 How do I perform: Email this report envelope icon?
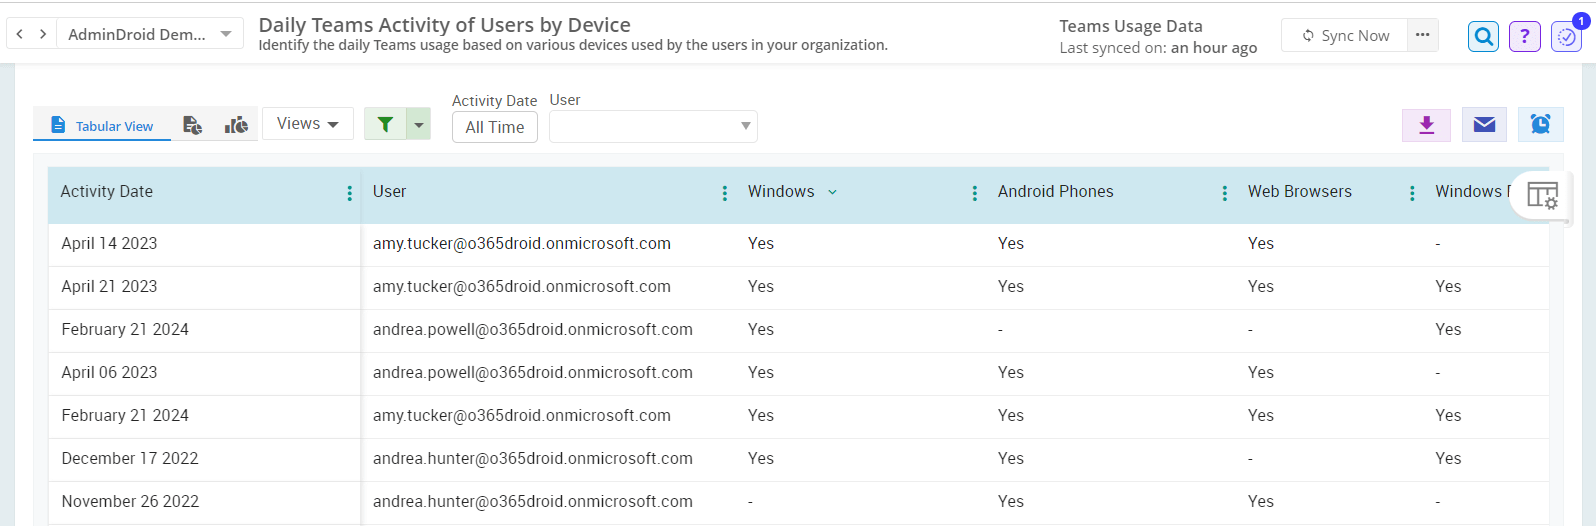[x=1485, y=124]
